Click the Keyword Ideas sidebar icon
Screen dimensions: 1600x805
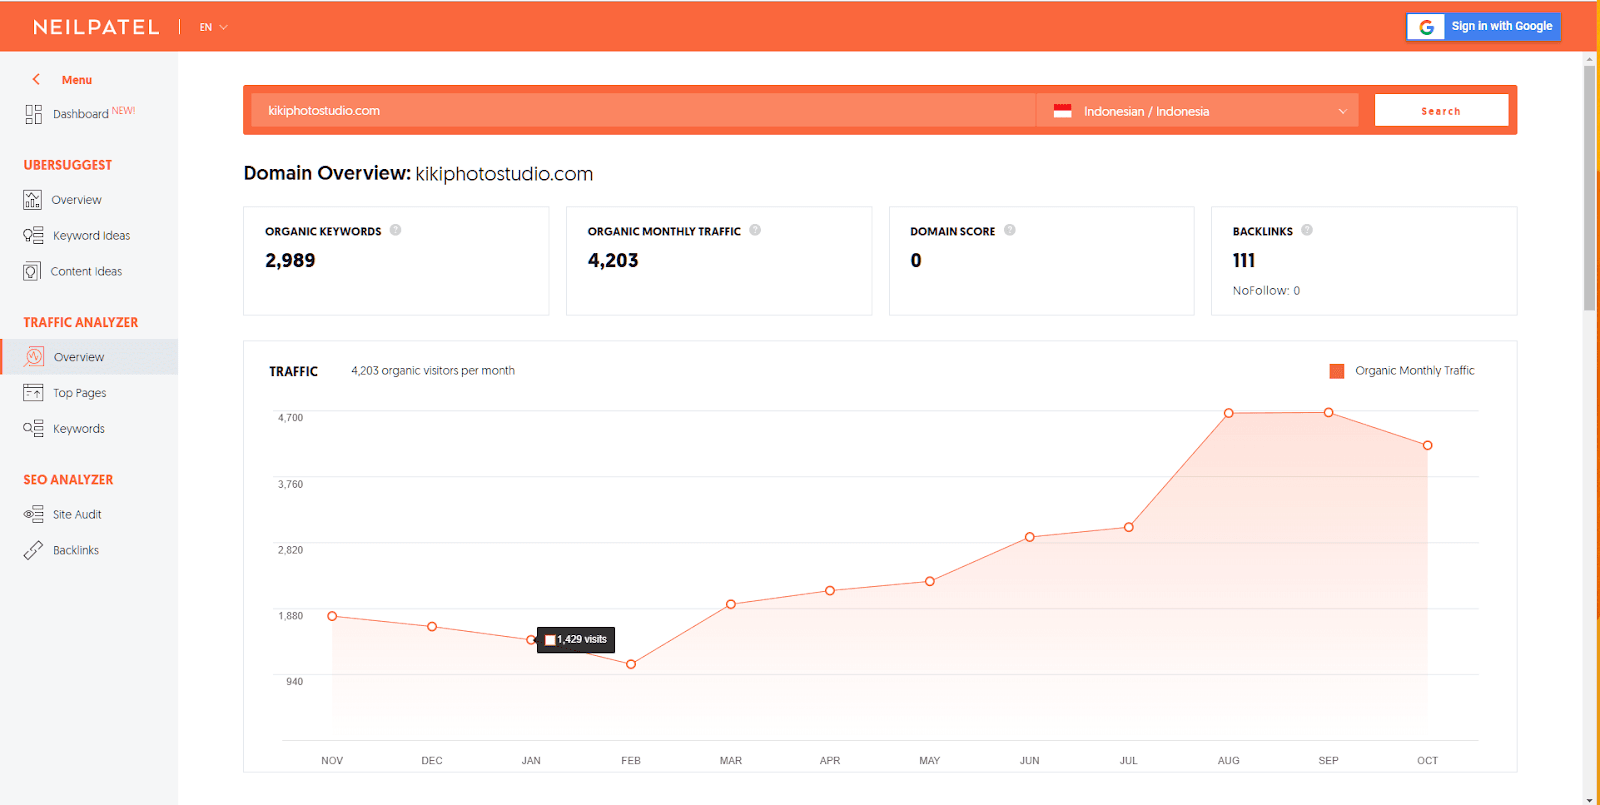pyautogui.click(x=33, y=236)
